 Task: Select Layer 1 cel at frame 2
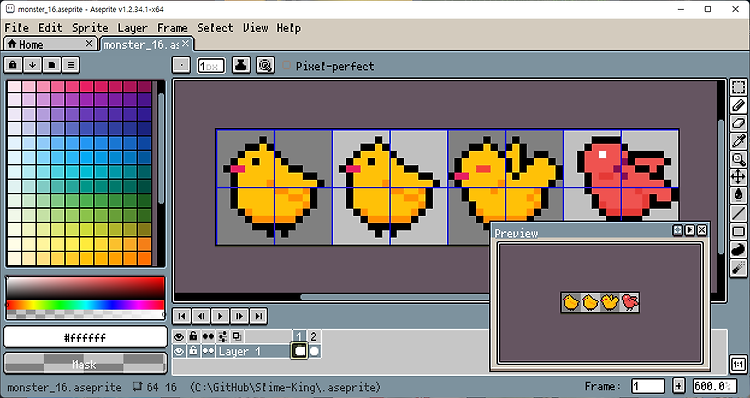coord(314,351)
